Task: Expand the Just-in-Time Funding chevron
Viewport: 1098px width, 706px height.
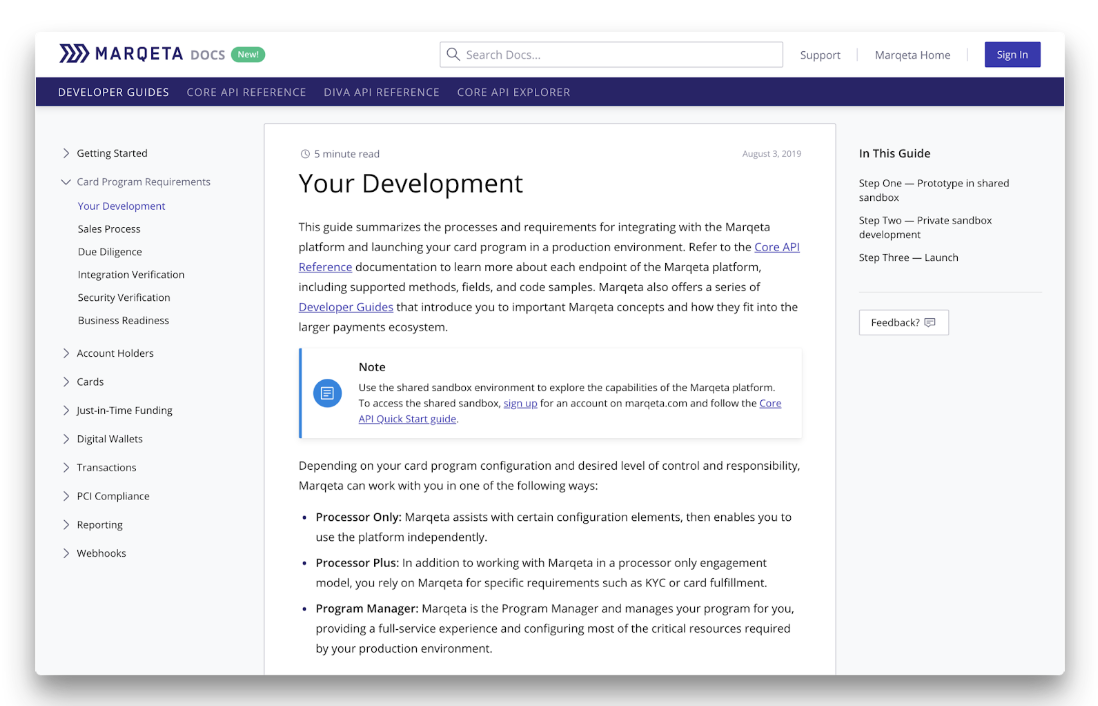Action: (66, 410)
